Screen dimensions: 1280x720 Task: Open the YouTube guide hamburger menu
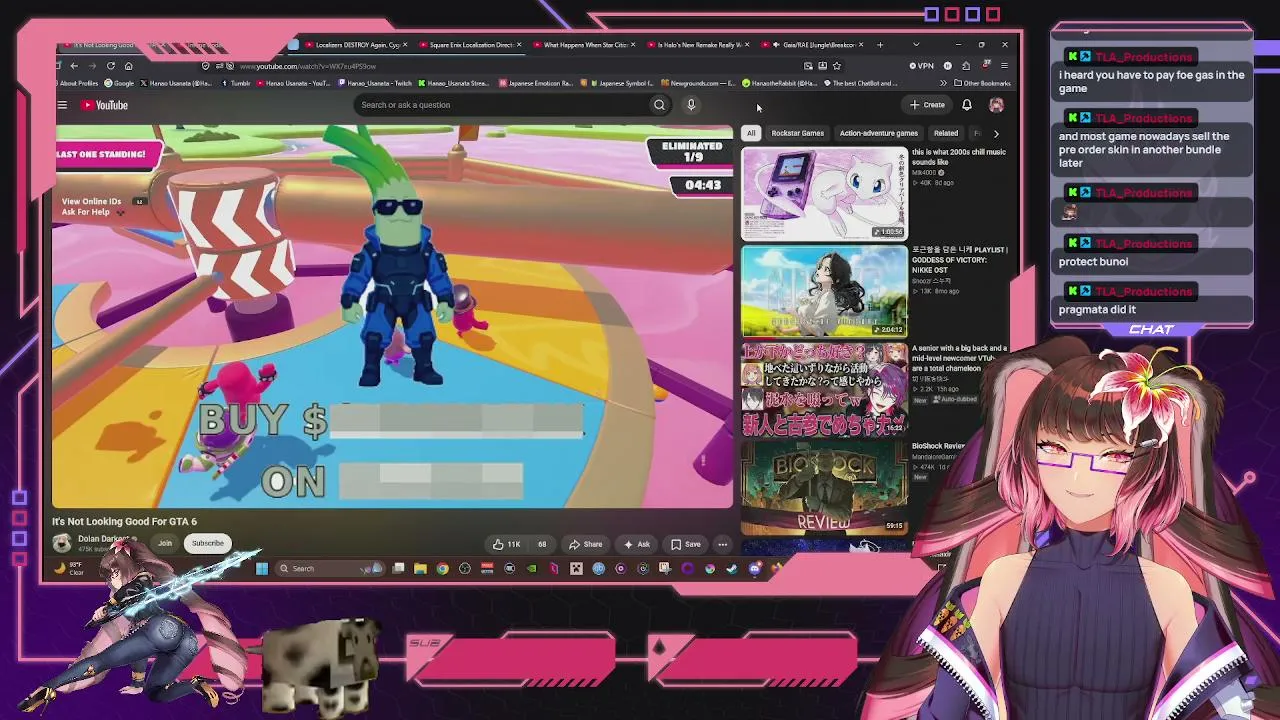pyautogui.click(x=62, y=105)
